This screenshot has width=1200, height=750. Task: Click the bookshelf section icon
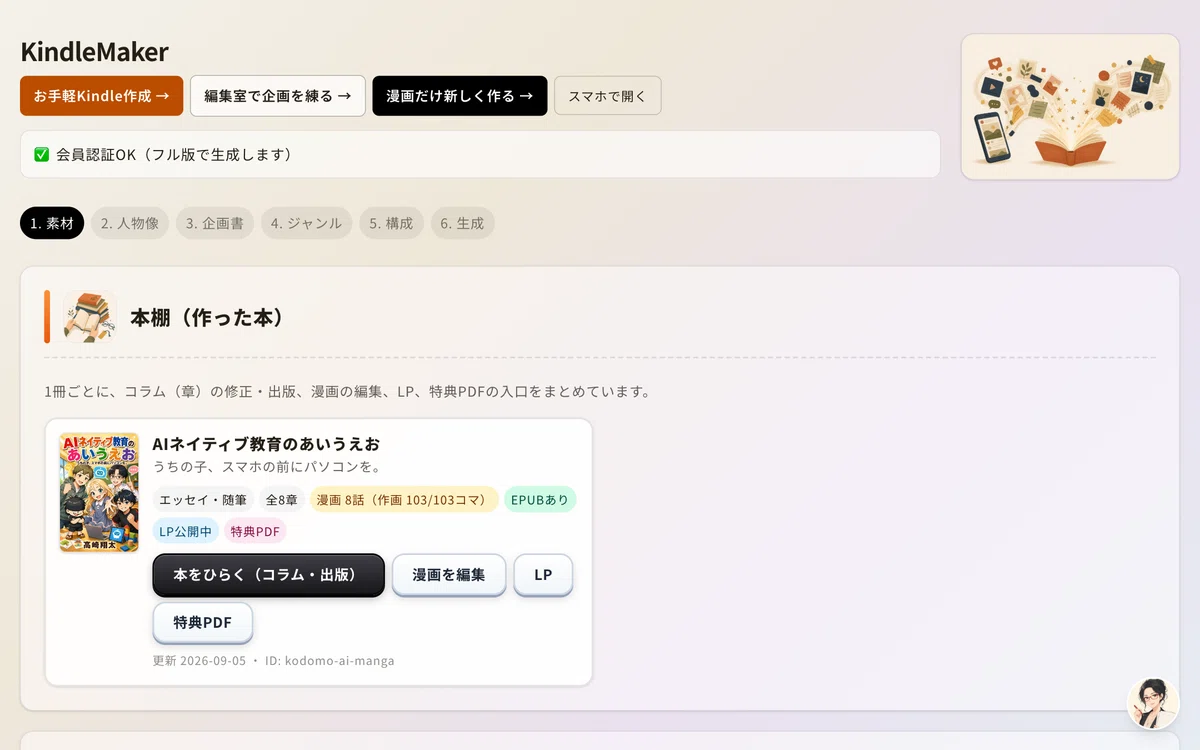90,317
